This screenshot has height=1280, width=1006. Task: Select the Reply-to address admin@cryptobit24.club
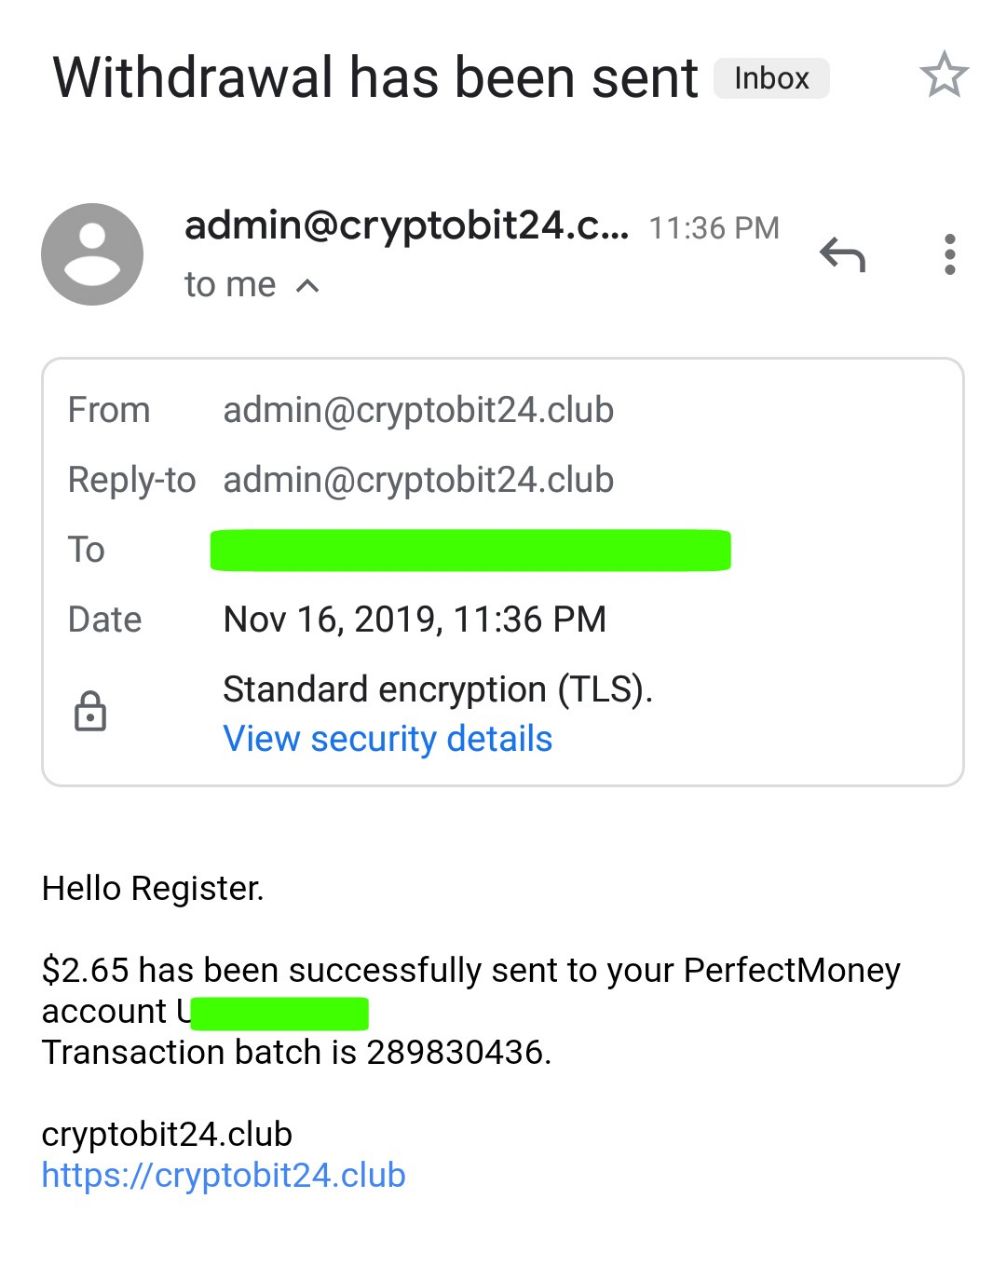pos(418,480)
